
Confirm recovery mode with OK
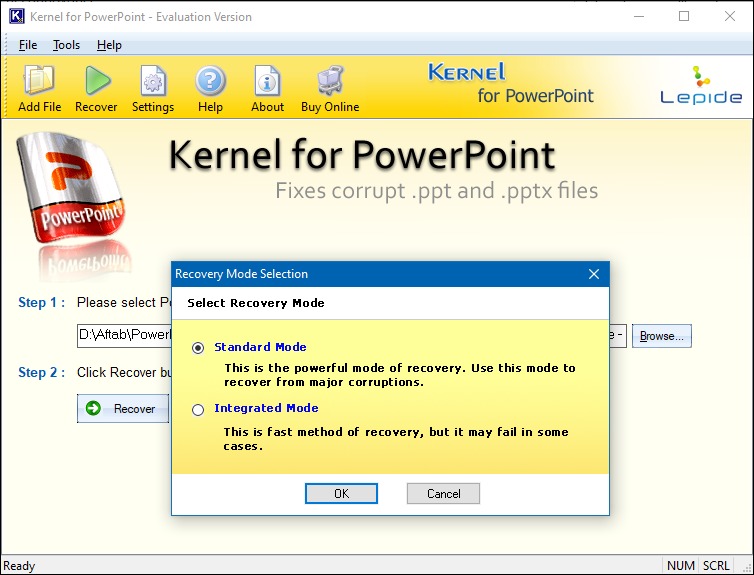coord(341,493)
